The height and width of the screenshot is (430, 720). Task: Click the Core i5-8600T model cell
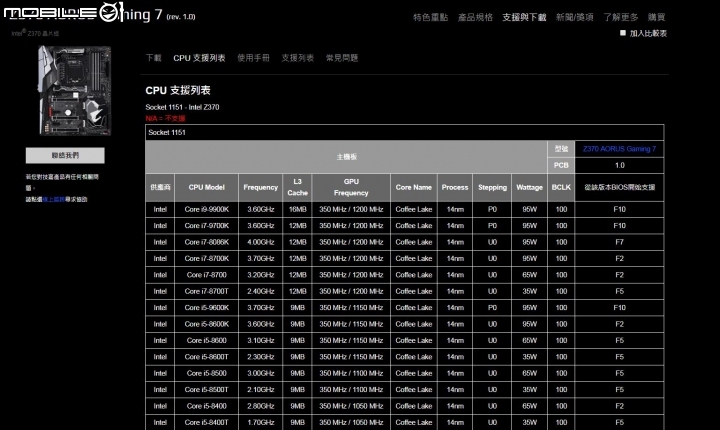pos(207,357)
